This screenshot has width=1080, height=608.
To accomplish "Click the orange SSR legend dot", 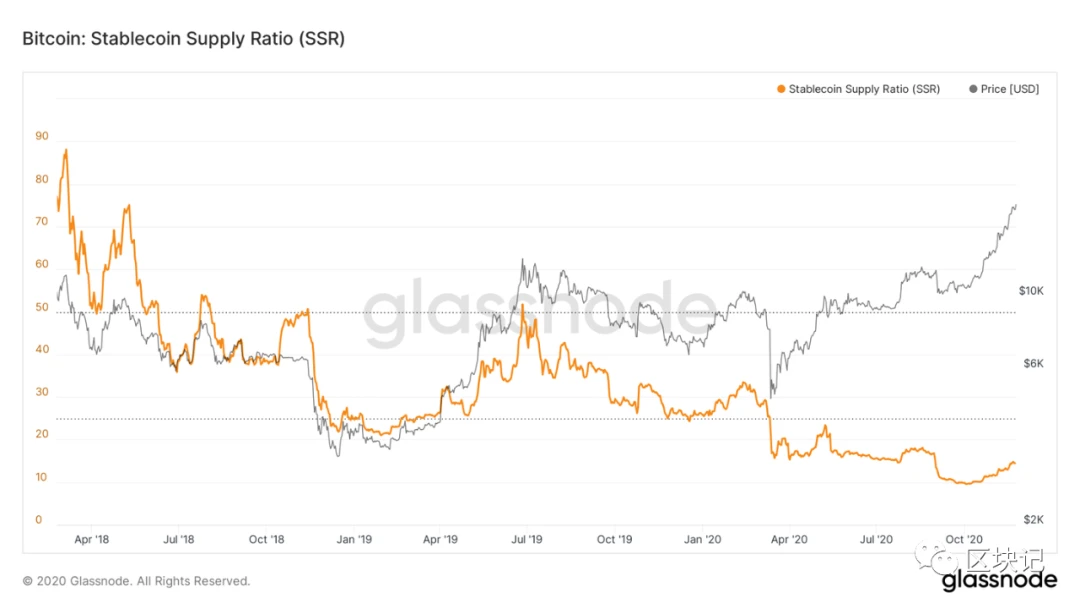I will tap(781, 89).
